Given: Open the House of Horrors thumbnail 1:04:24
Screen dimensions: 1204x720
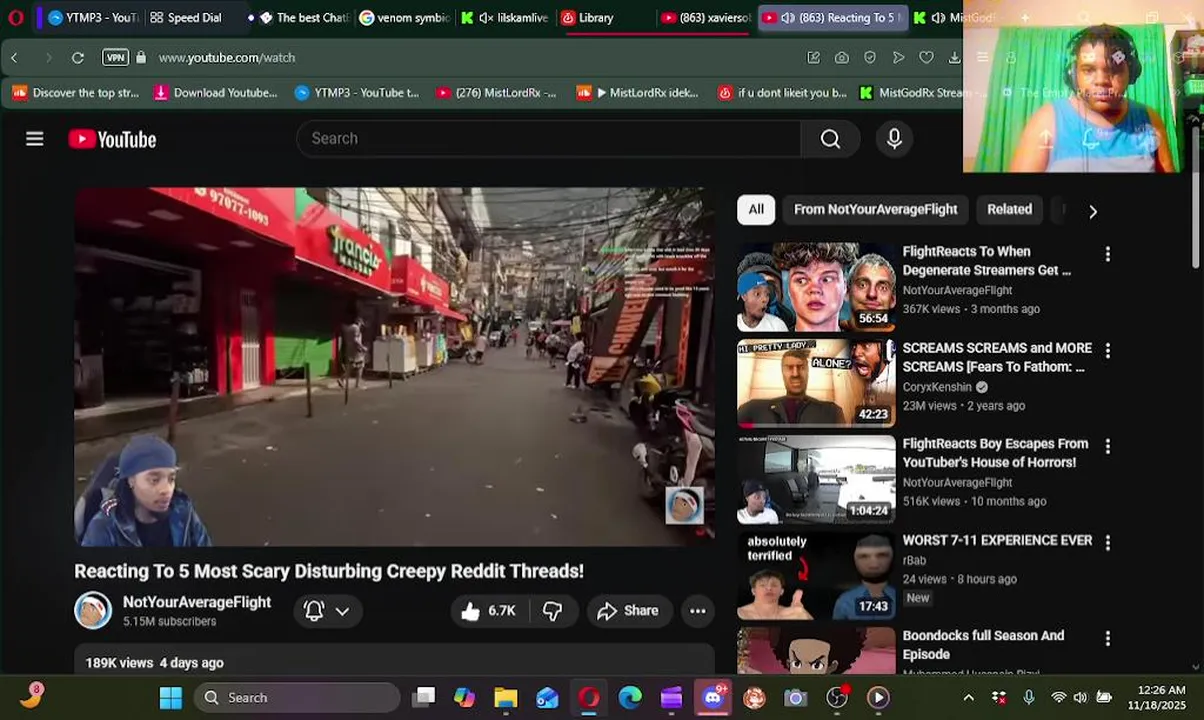Looking at the screenshot, I should click(x=816, y=480).
